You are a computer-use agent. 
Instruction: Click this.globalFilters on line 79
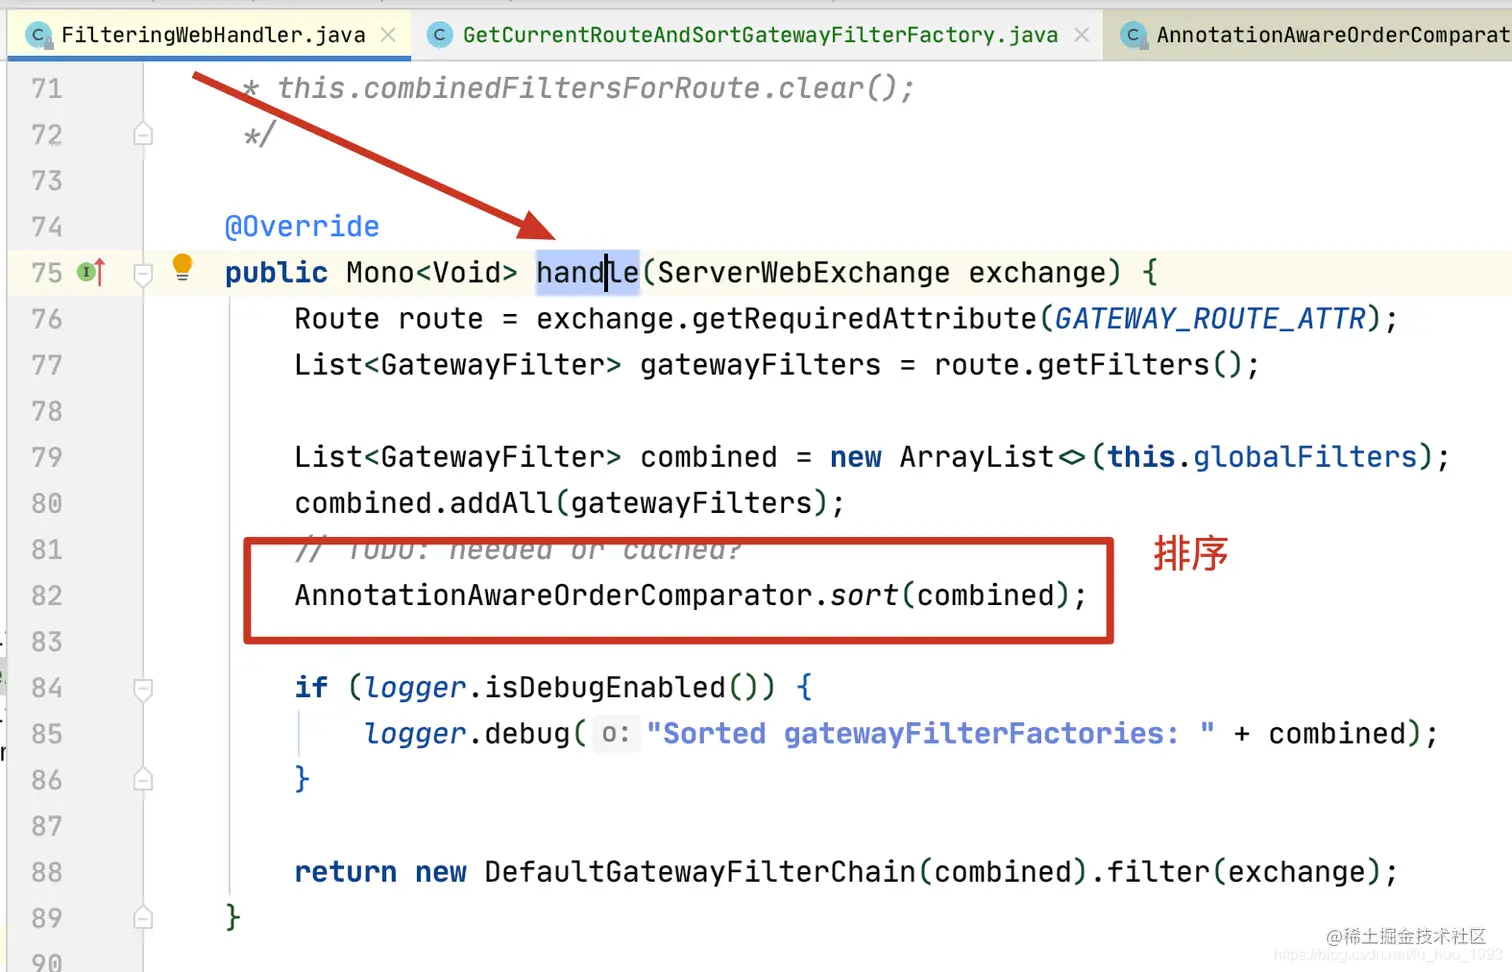[1262, 457]
